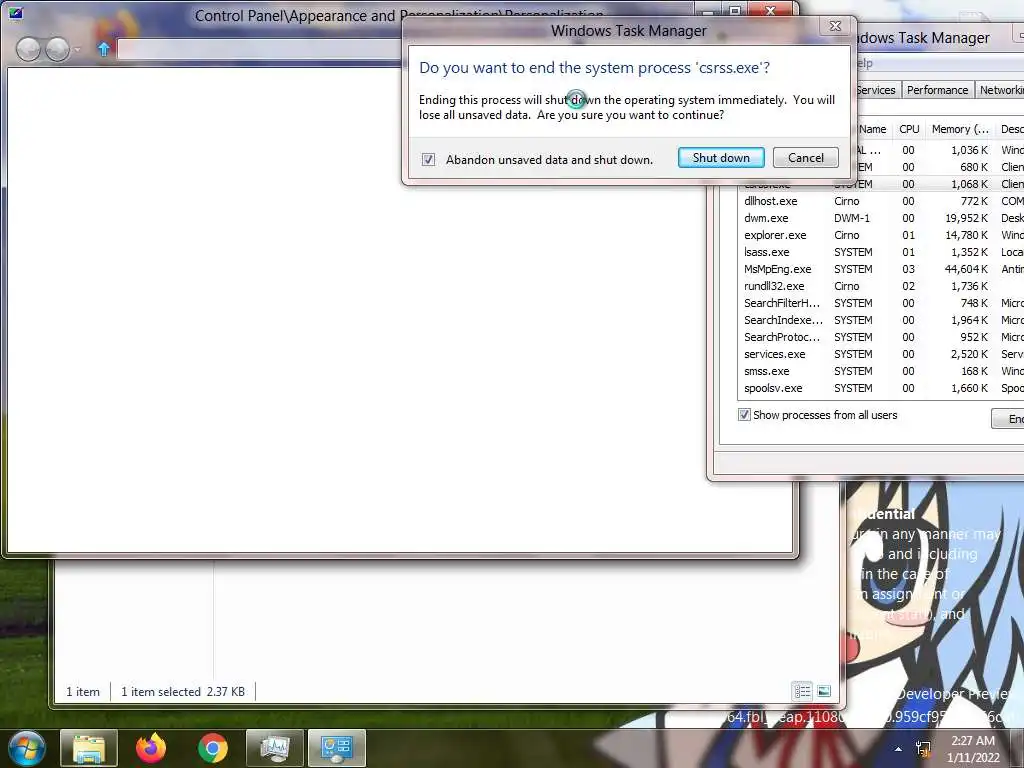The height and width of the screenshot is (768, 1024).
Task: Launch Google Chrome from the taskbar
Action: [213, 748]
